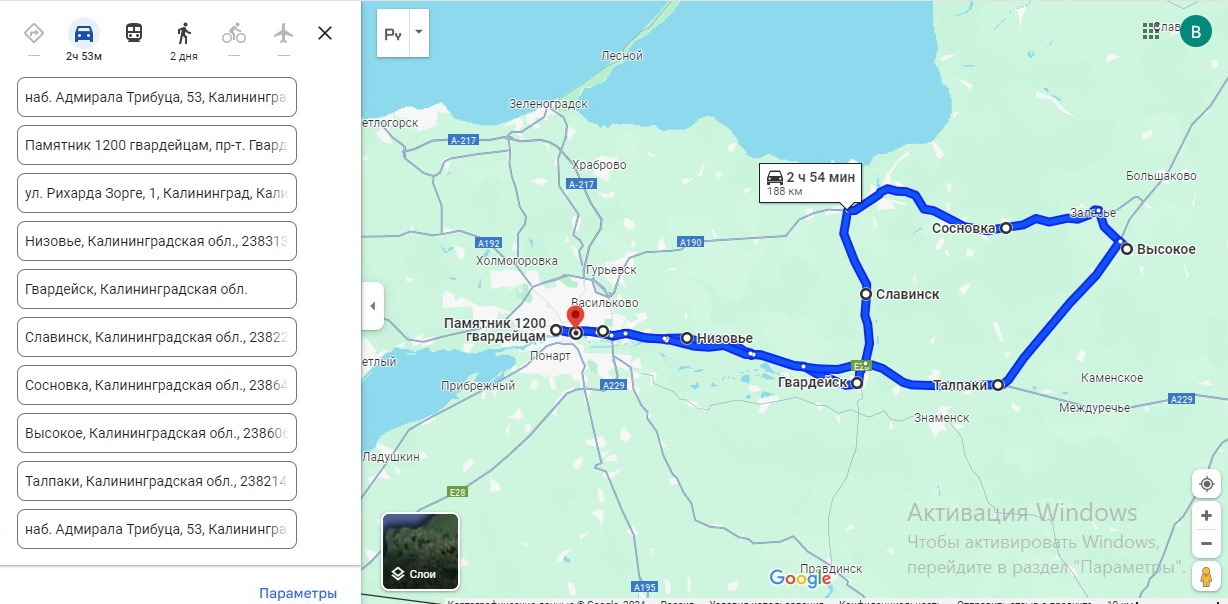1228x604 pixels.
Task: Switch to public transit mode icon
Action: 134,32
